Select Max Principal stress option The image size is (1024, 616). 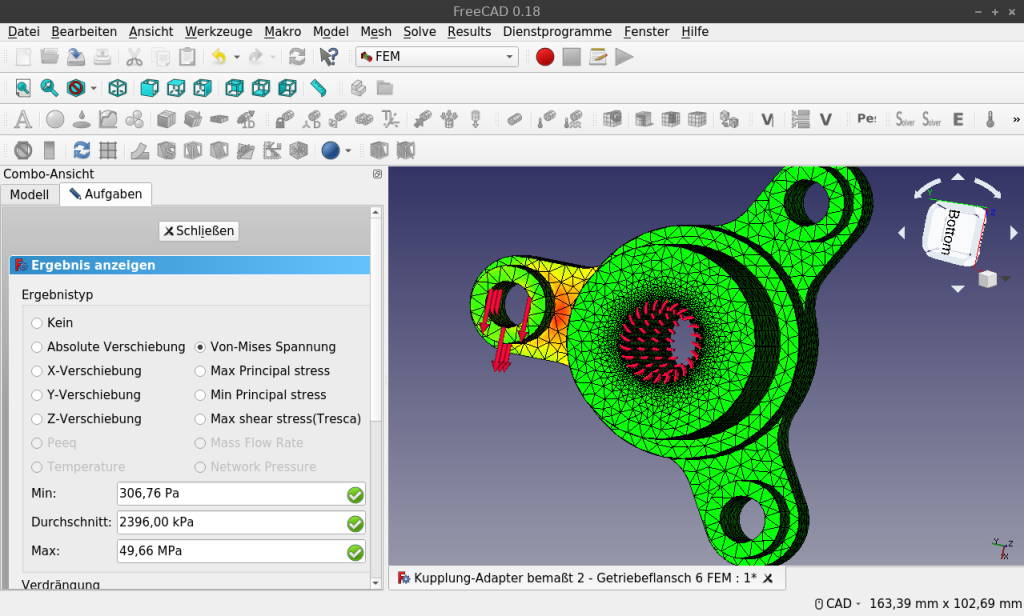201,371
